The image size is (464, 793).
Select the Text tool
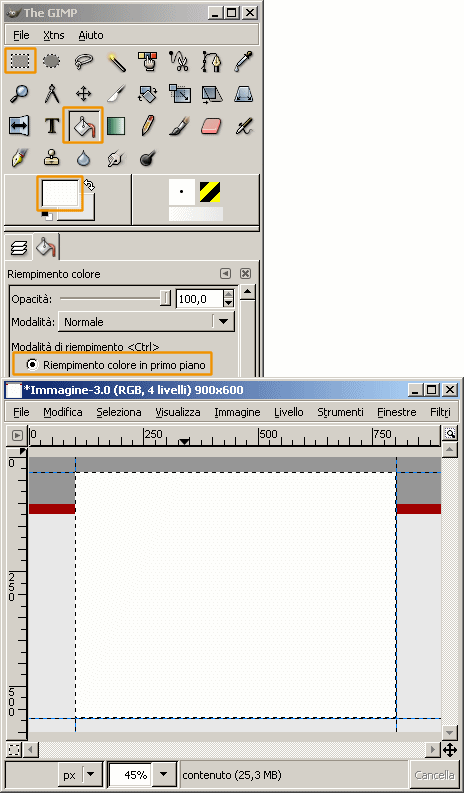click(x=51, y=125)
